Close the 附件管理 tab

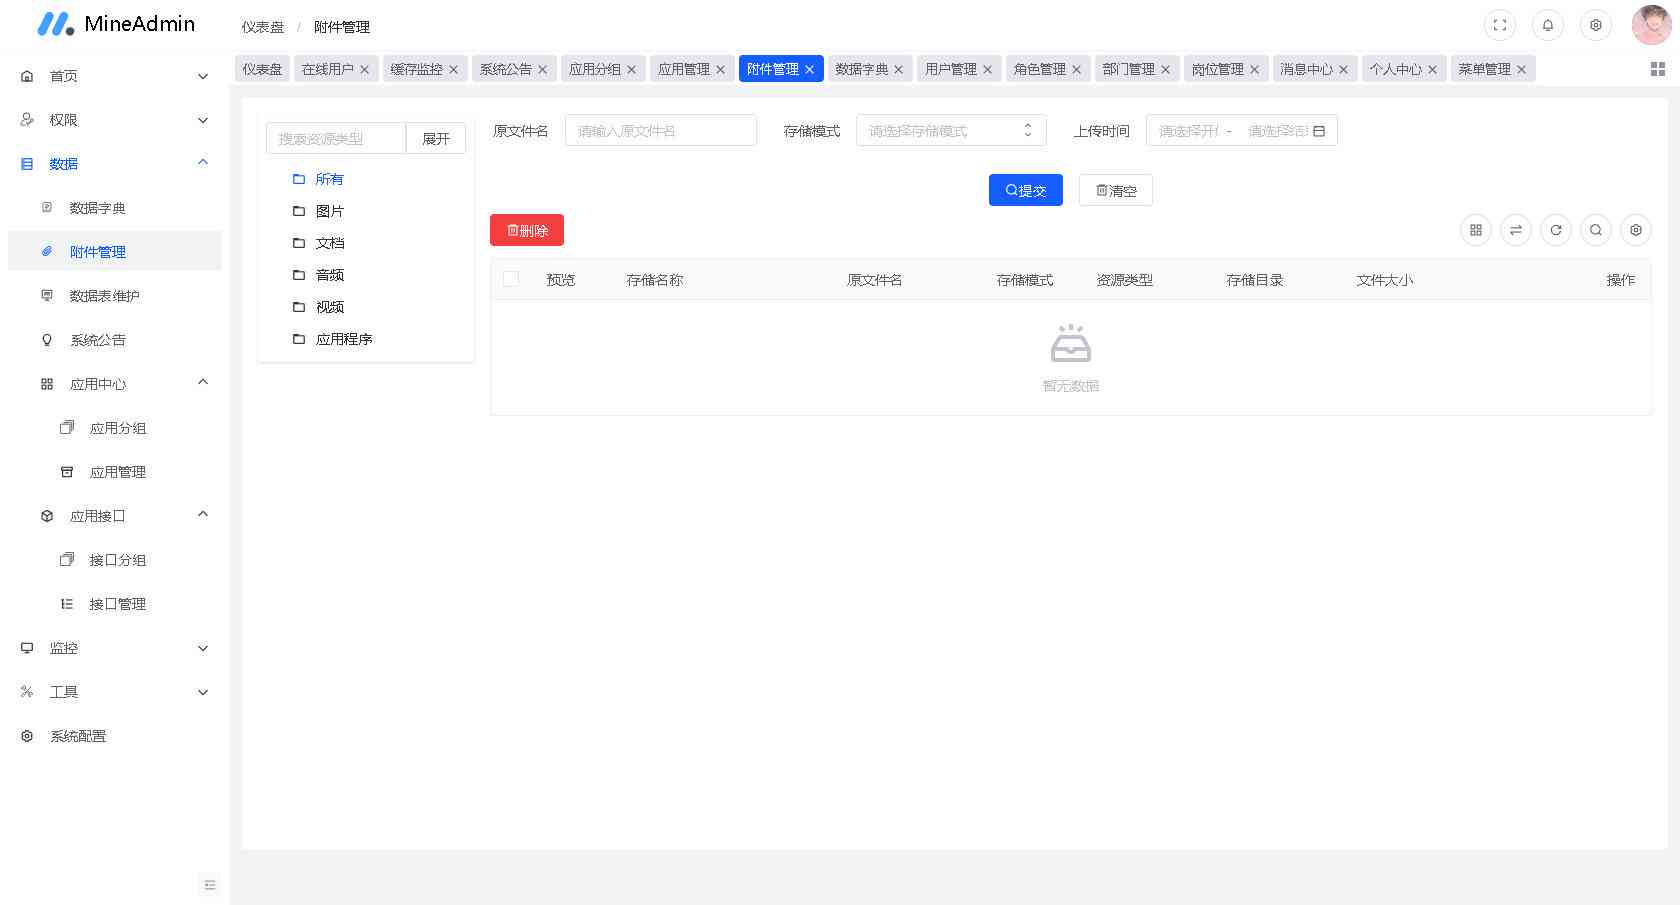[x=810, y=69]
